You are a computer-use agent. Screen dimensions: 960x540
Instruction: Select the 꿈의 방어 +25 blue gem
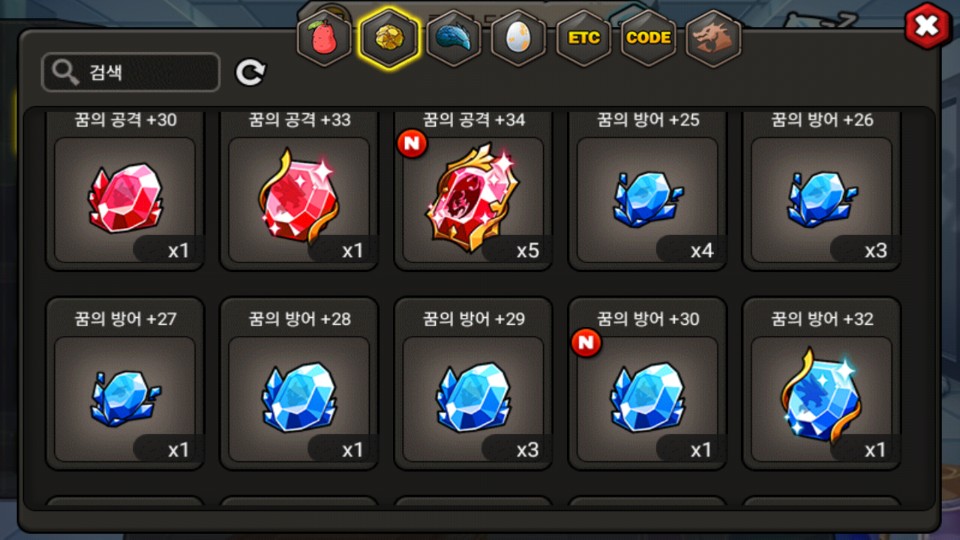point(647,190)
